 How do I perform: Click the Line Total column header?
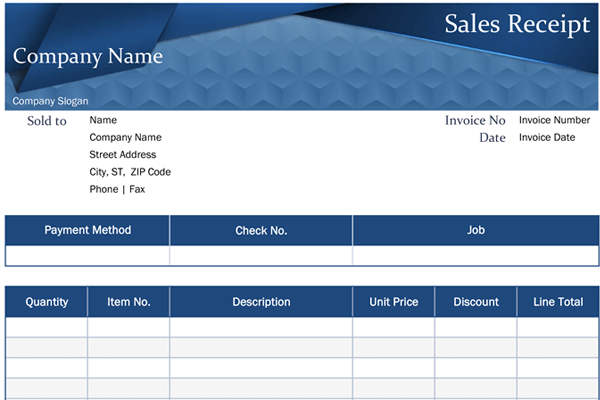tap(558, 301)
